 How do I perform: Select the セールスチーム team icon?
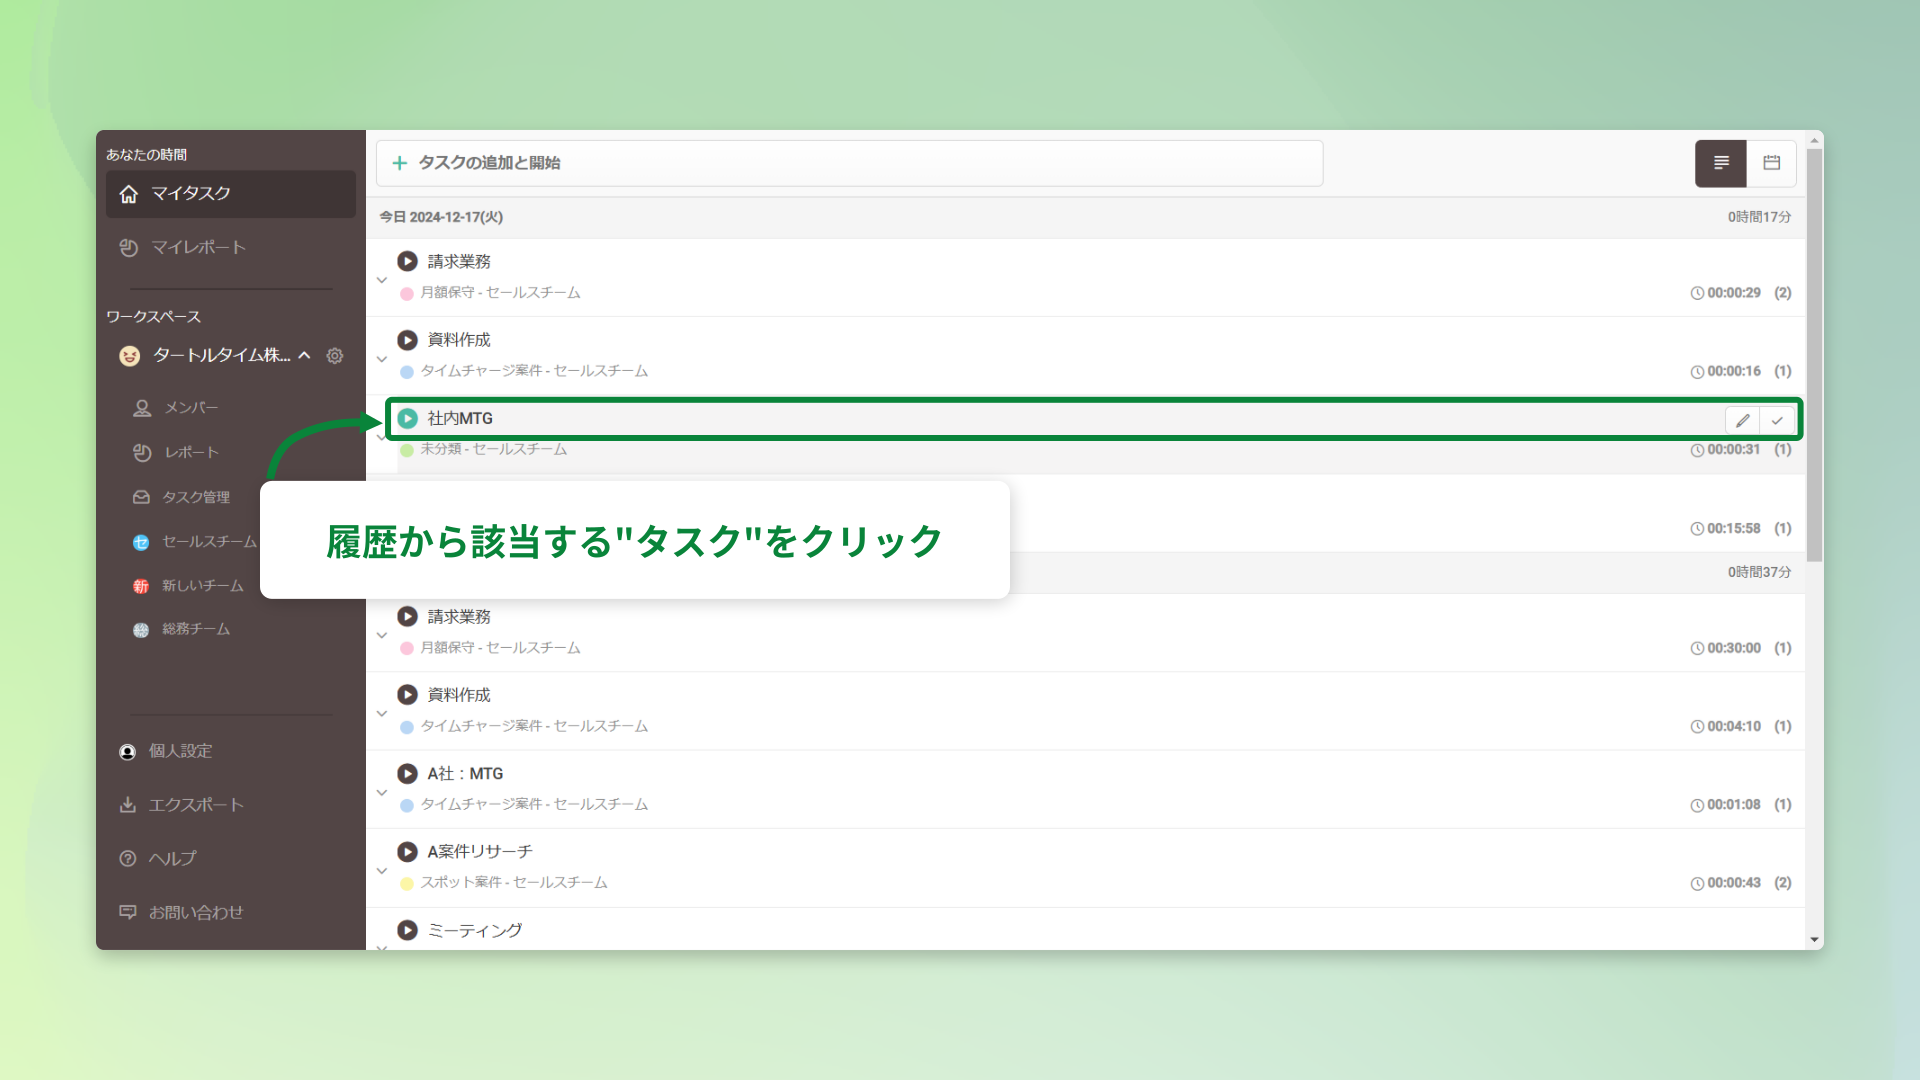tap(140, 542)
